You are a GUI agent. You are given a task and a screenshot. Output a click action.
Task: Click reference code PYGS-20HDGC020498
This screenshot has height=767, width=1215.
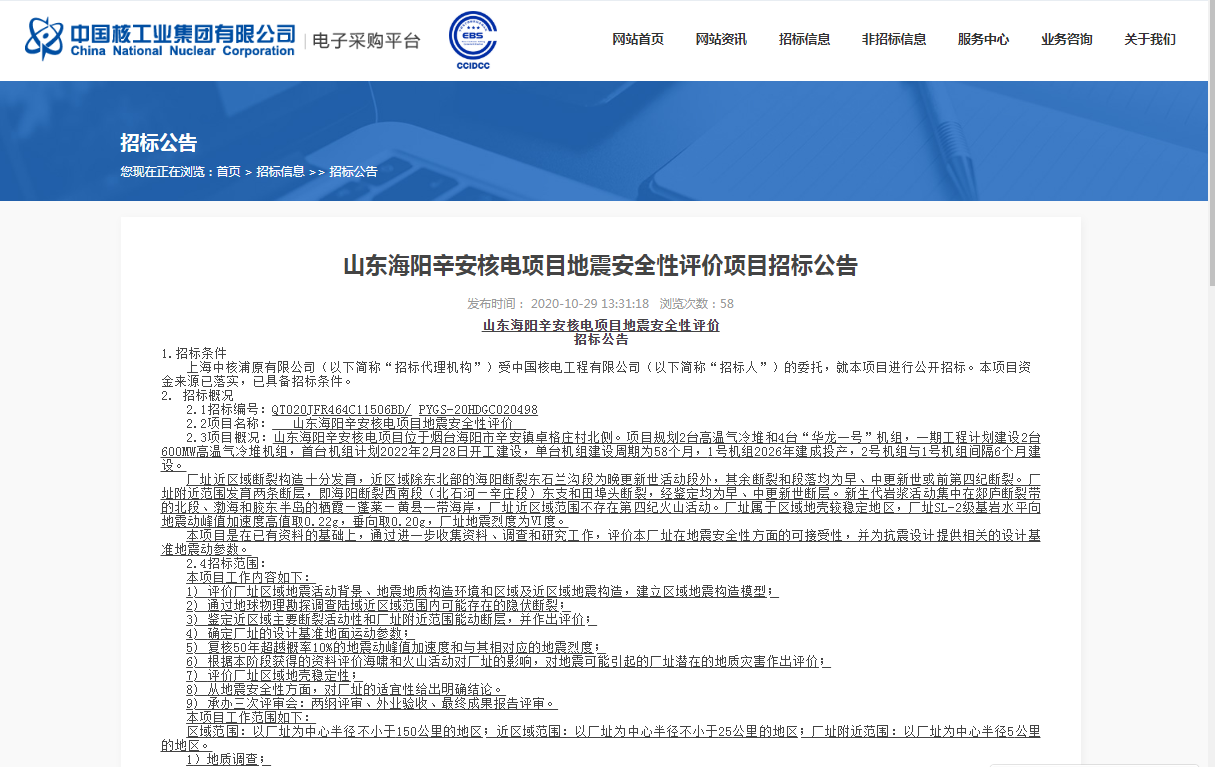point(478,410)
